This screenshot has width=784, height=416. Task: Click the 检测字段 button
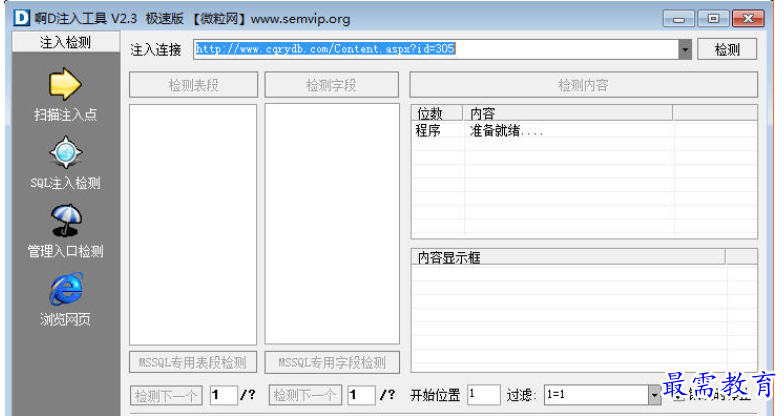pyautogui.click(x=332, y=85)
